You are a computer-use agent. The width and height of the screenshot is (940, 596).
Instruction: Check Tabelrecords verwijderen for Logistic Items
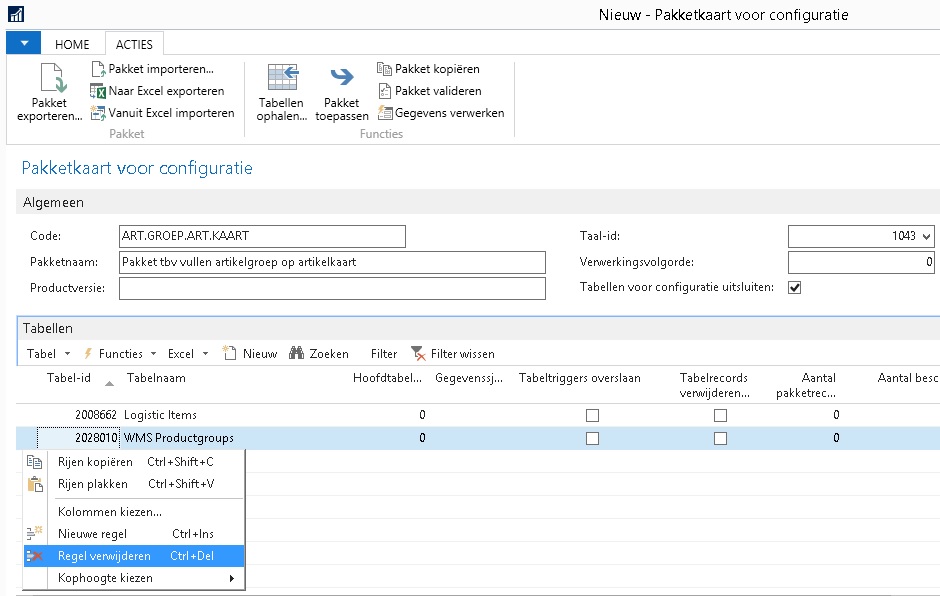point(721,416)
